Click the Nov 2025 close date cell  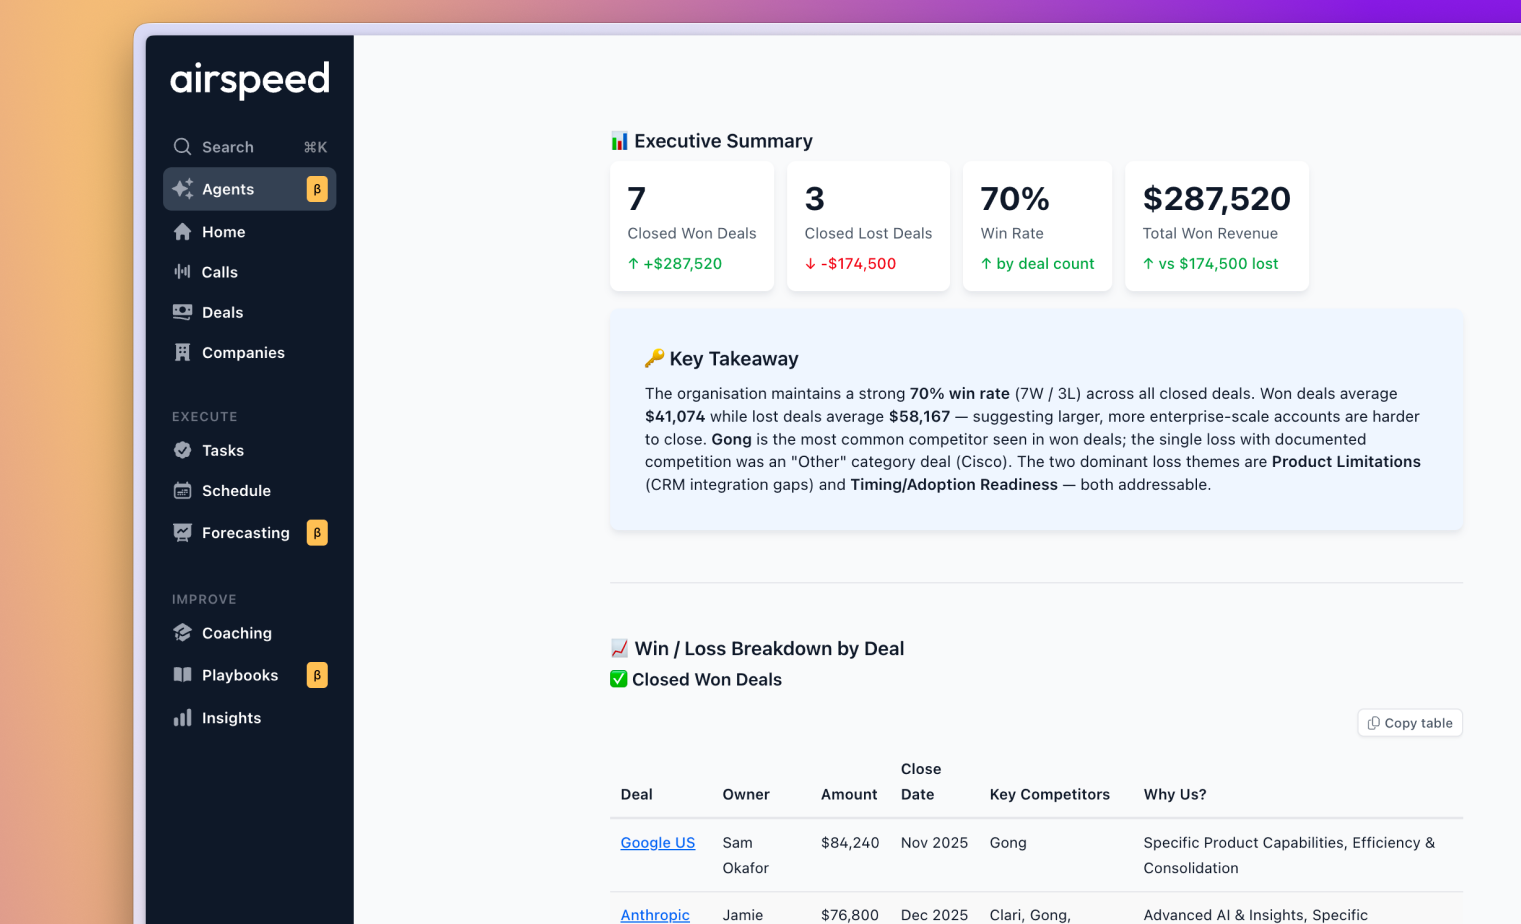tap(934, 843)
